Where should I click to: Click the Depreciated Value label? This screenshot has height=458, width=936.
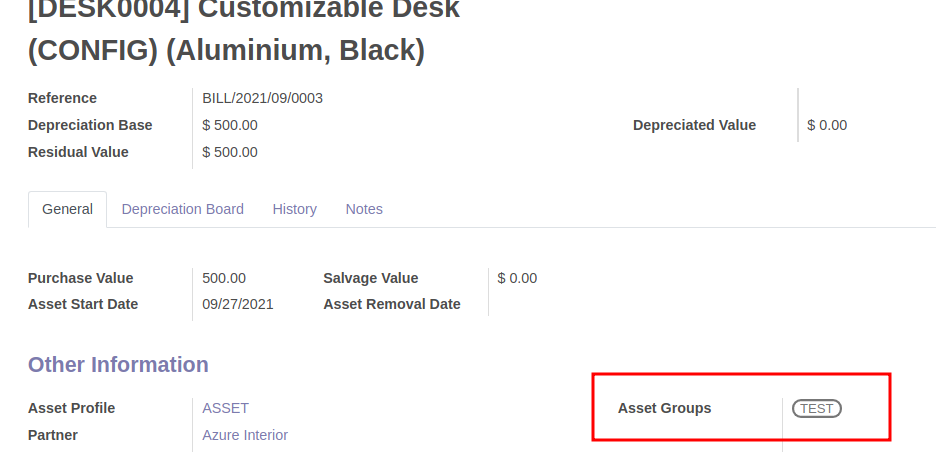click(x=694, y=125)
